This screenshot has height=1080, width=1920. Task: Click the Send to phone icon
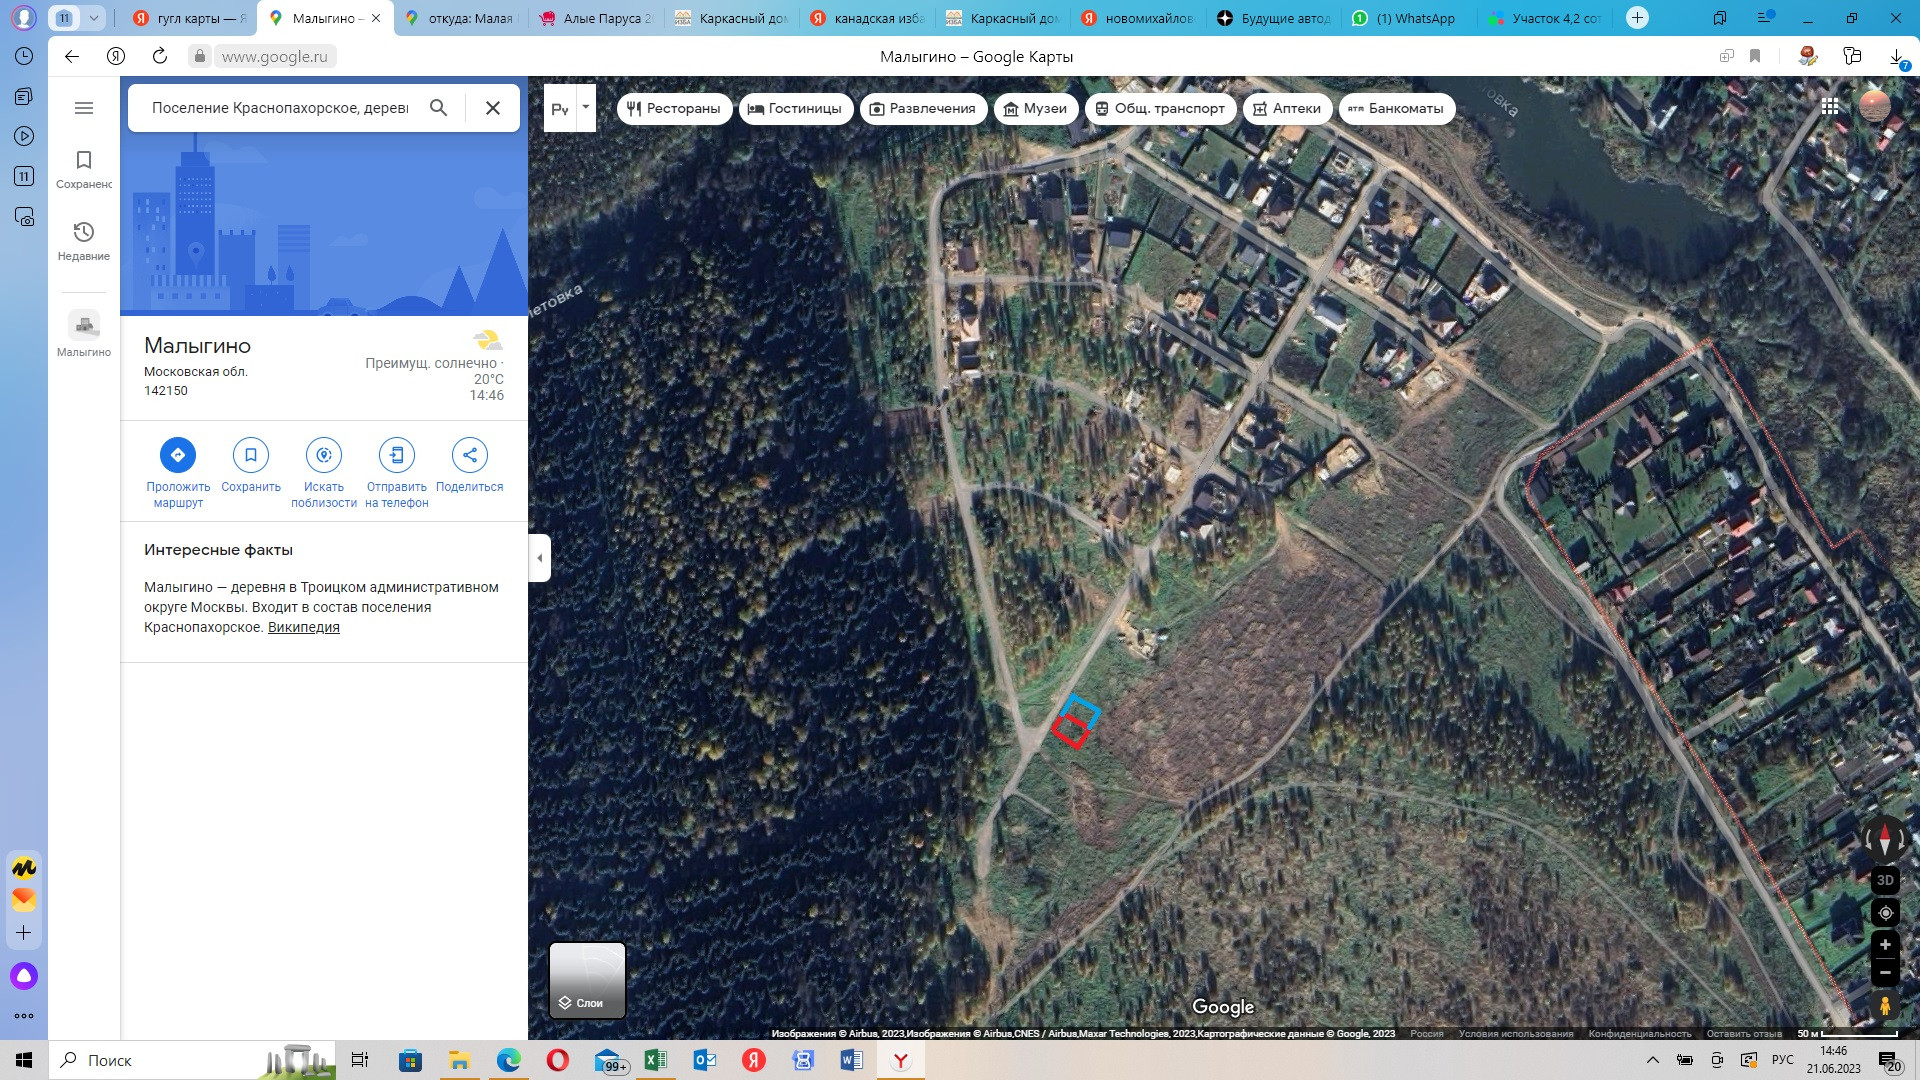397,455
